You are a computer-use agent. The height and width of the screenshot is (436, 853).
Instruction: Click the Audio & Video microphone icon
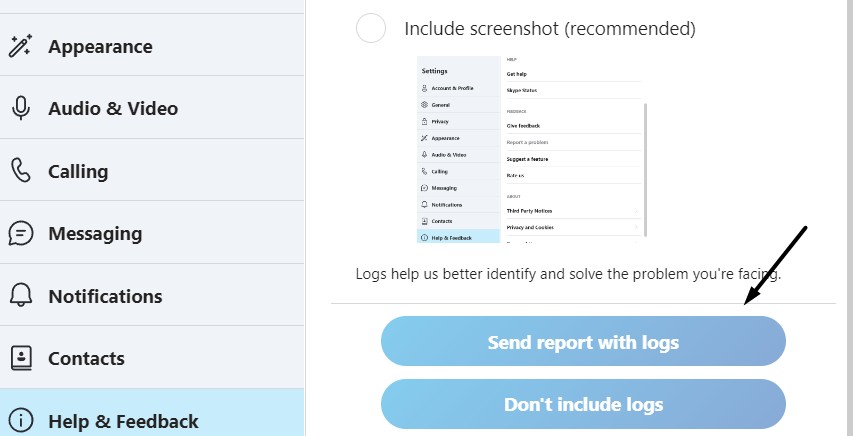click(x=21, y=108)
